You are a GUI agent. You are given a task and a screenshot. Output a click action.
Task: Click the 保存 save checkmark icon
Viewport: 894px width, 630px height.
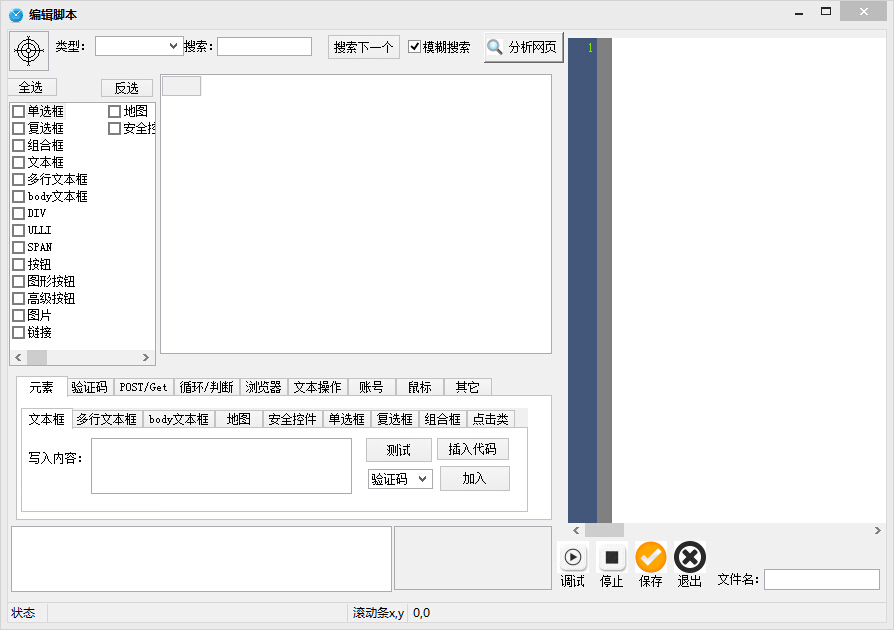point(651,555)
